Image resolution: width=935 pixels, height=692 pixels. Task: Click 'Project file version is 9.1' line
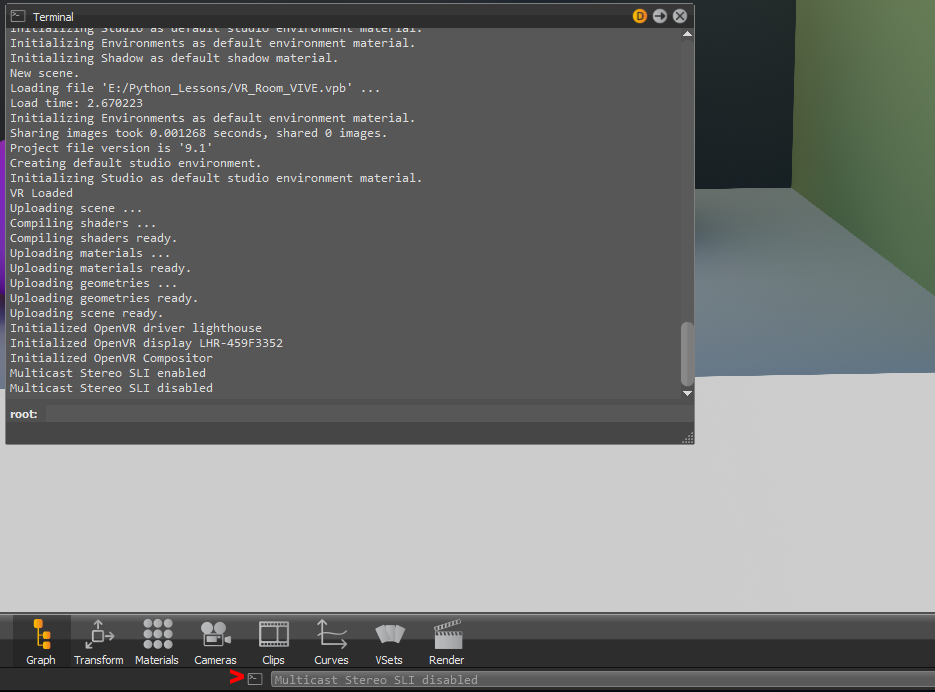click(111, 148)
